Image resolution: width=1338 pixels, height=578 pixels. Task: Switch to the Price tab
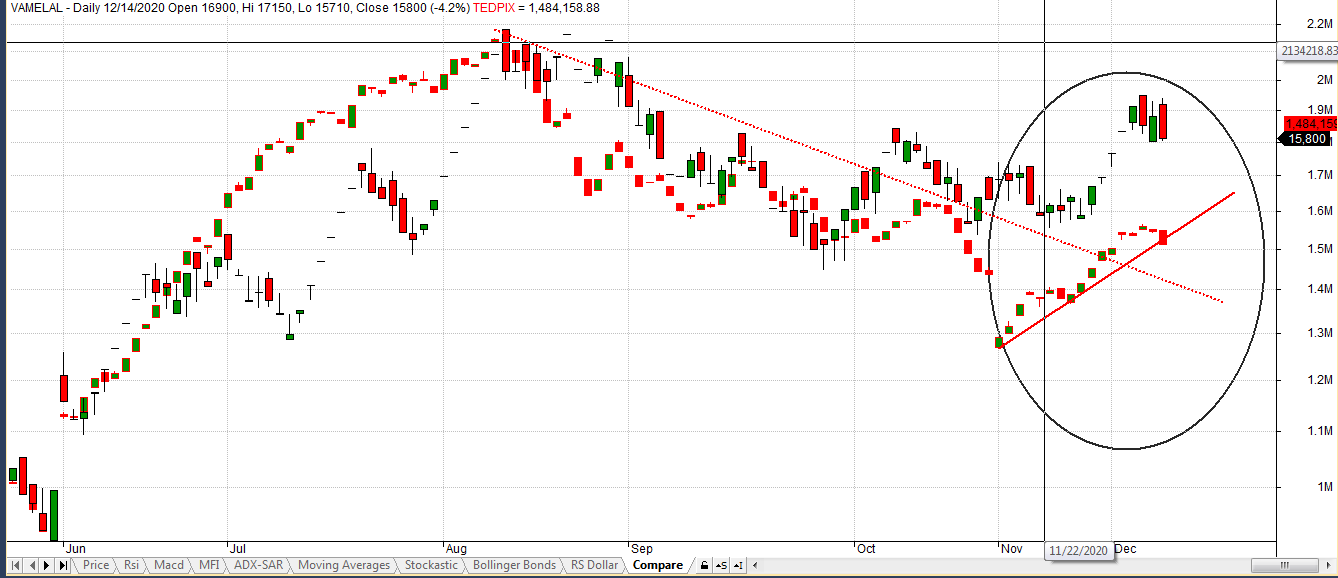pos(96,566)
